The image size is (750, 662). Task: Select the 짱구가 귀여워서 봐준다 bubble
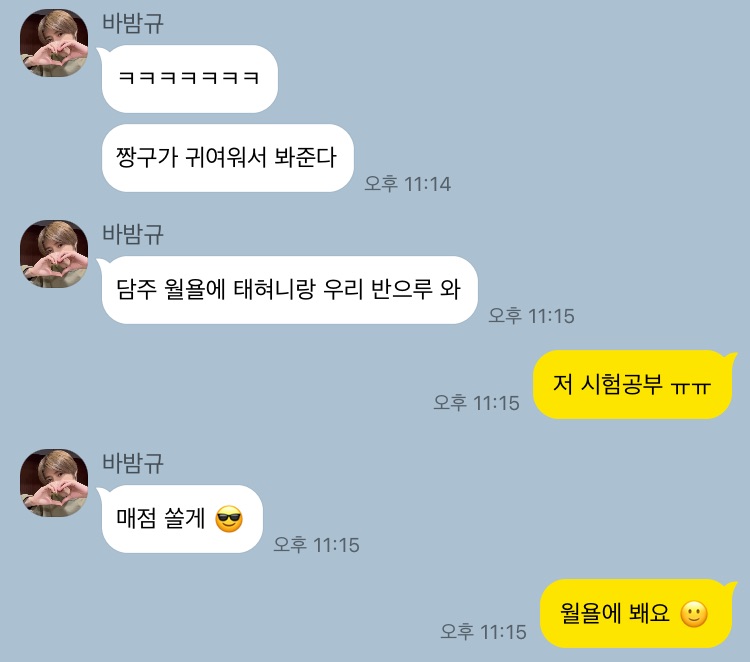pyautogui.click(x=227, y=158)
